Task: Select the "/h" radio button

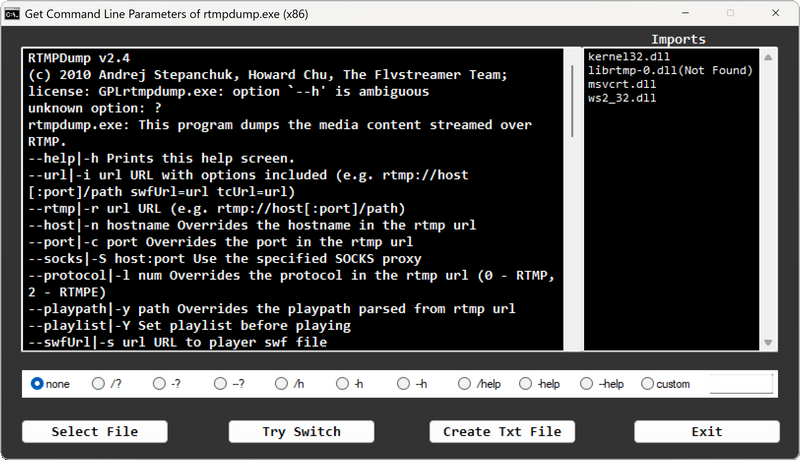Action: click(289, 384)
